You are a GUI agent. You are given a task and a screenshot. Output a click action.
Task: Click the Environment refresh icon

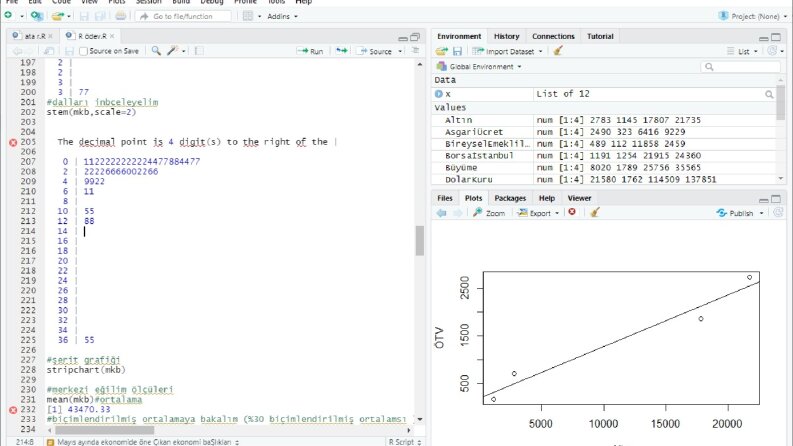(772, 51)
